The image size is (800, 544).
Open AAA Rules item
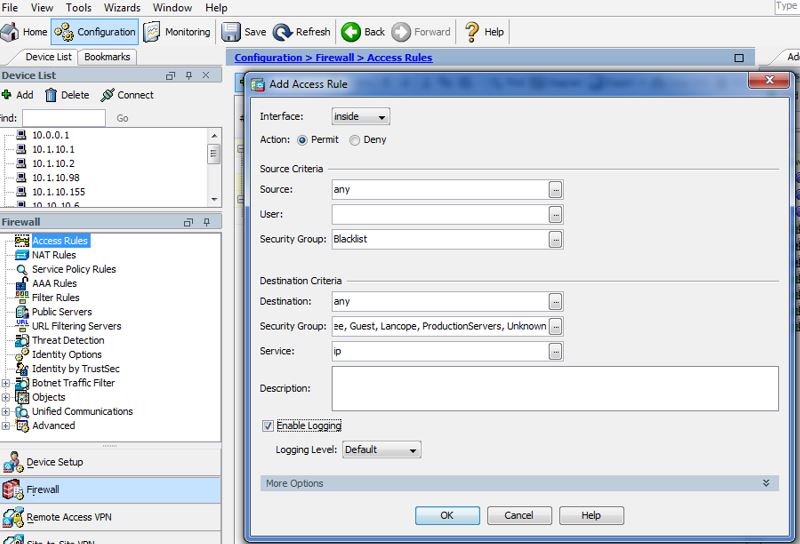tap(54, 283)
